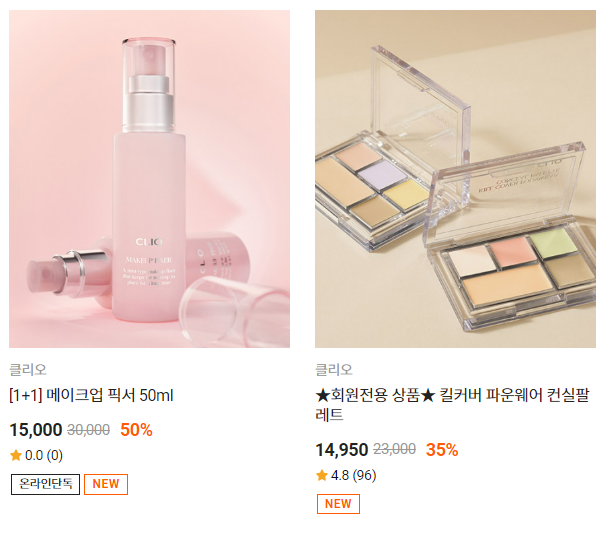Click the 14,950 sale price
The height and width of the screenshot is (539, 604).
pyautogui.click(x=342, y=450)
